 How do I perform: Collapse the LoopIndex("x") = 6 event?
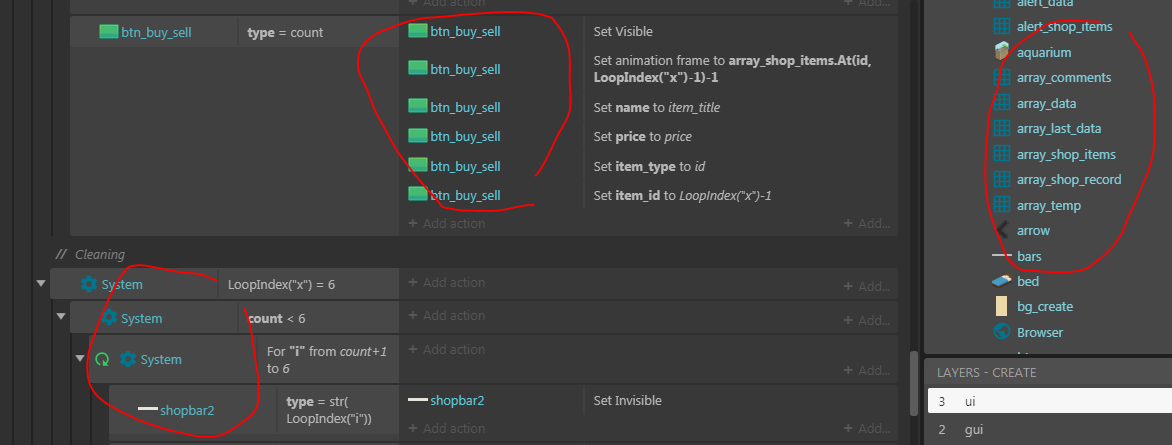tap(41, 284)
